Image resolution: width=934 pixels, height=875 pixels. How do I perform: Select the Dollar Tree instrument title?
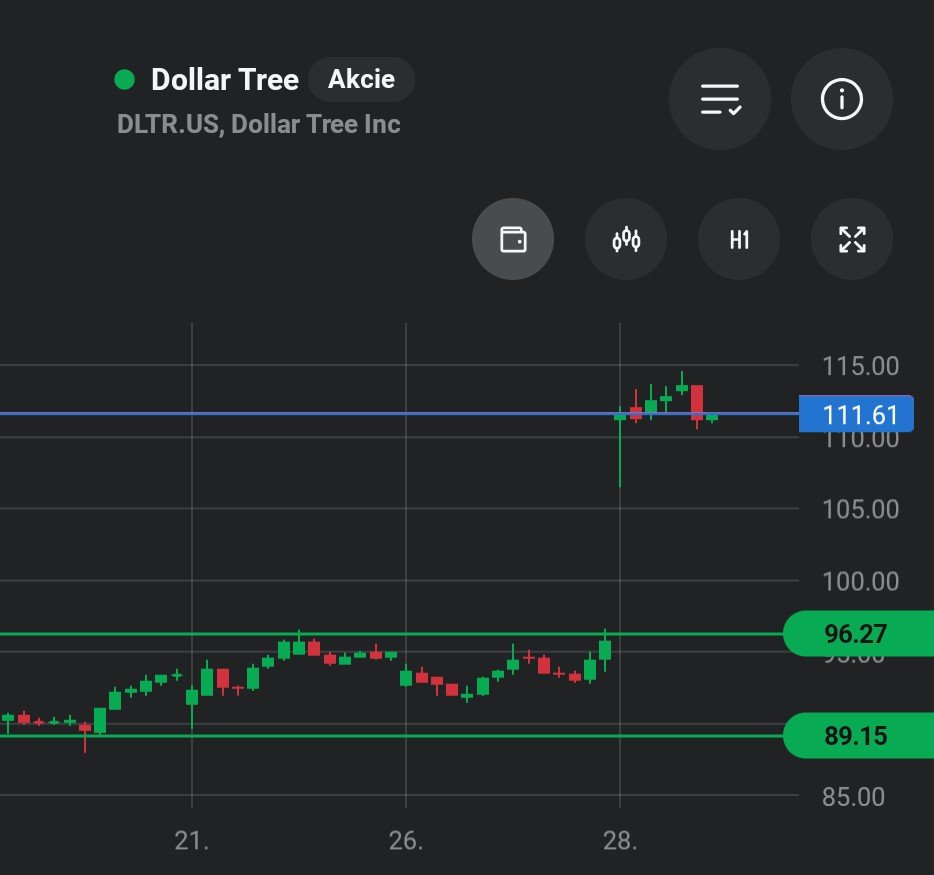coord(225,79)
